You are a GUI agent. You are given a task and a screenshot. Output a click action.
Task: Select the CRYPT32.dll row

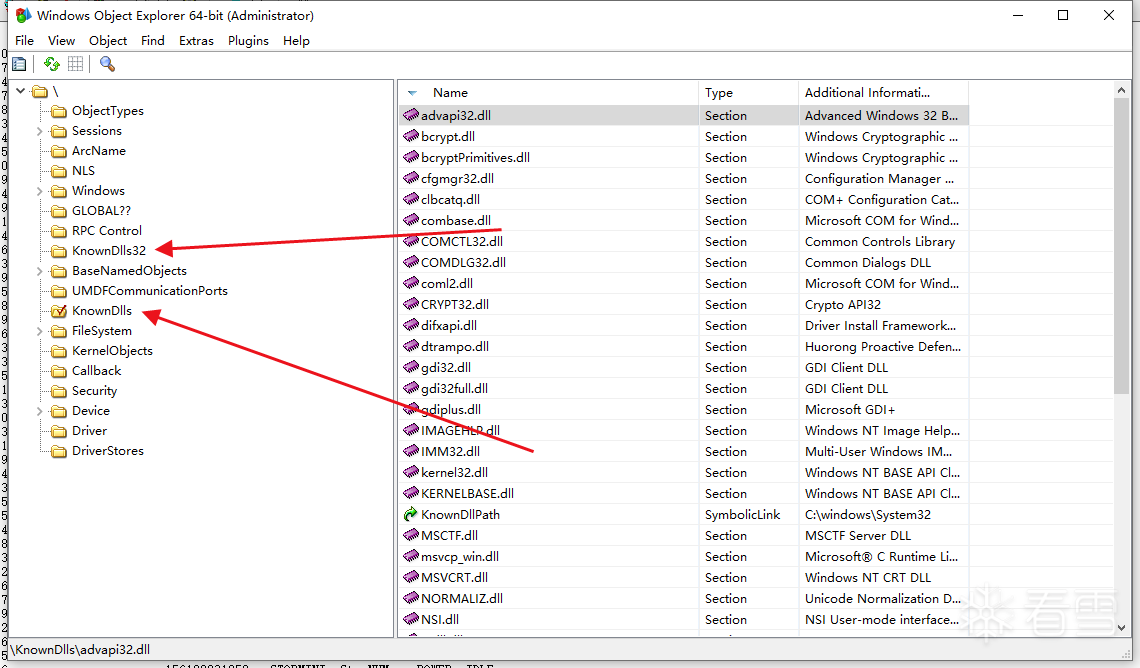(683, 305)
